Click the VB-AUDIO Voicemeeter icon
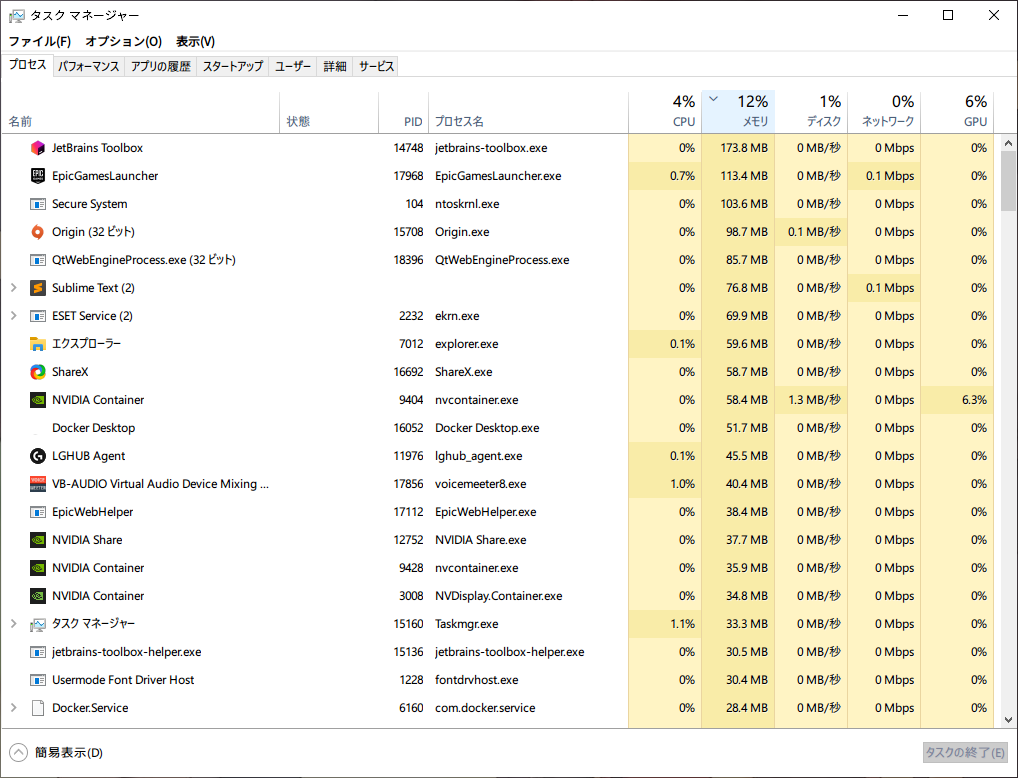The width and height of the screenshot is (1018, 778). [38, 484]
